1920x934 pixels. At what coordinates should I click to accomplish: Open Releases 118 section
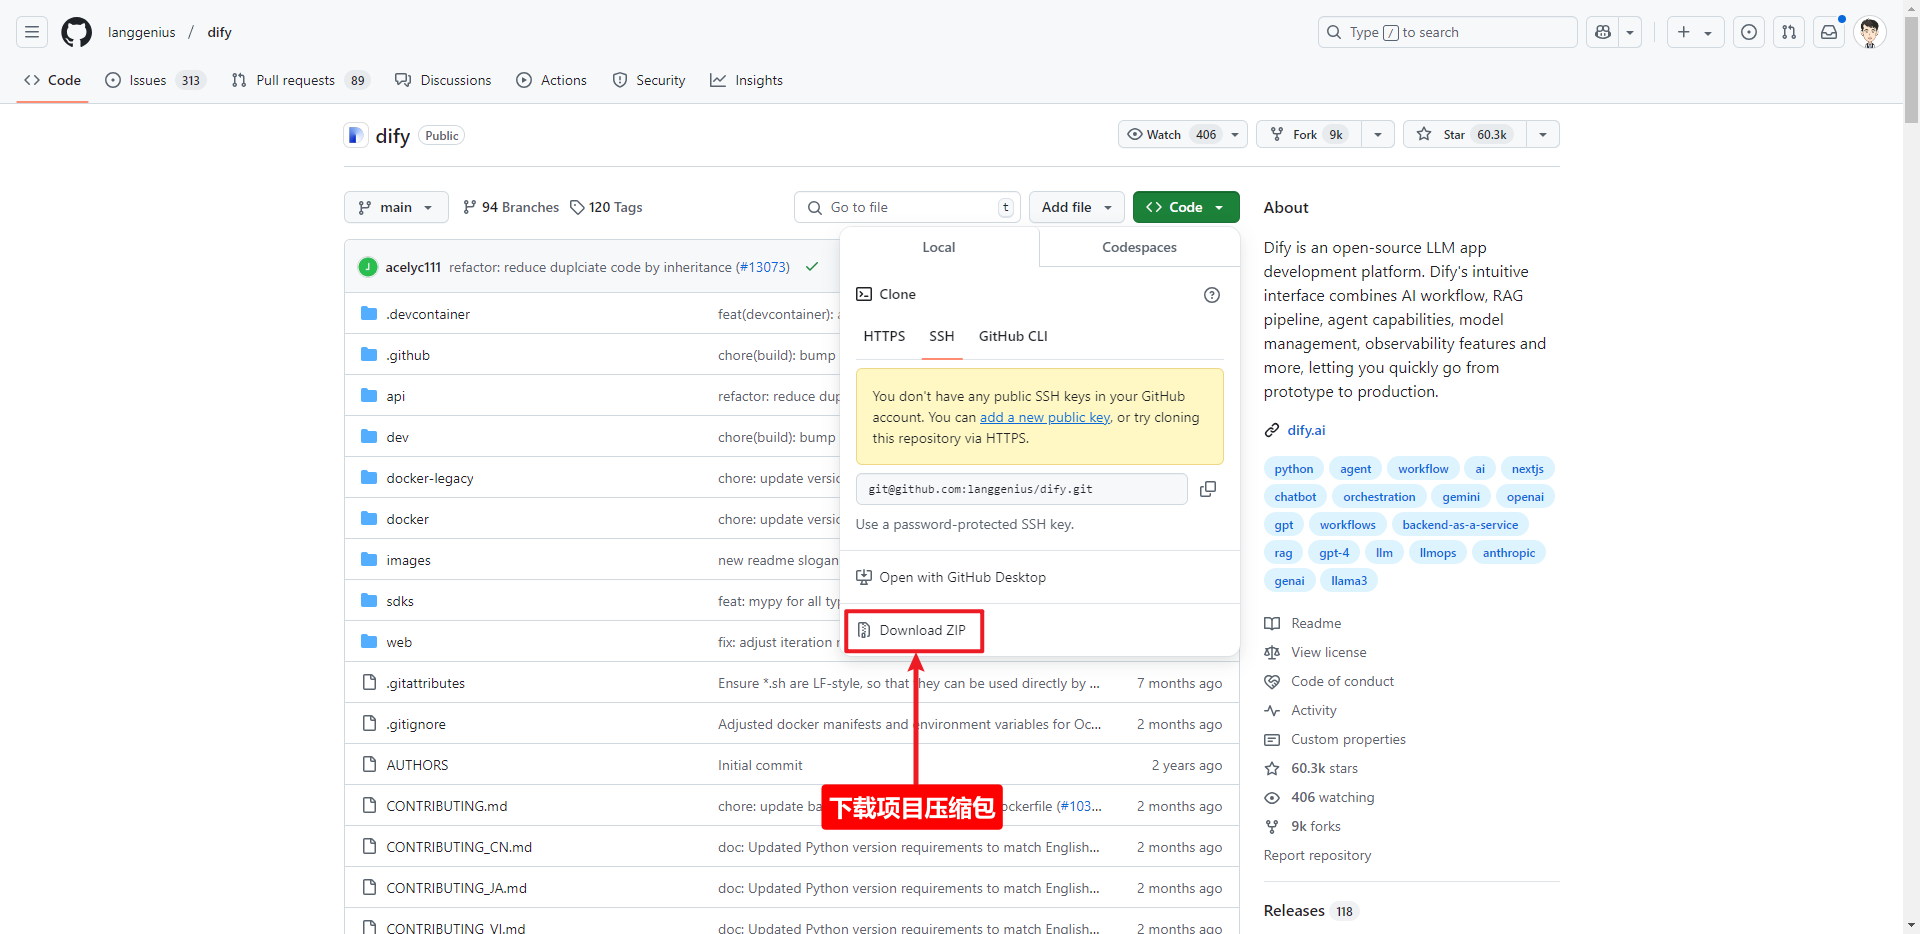coord(1309,911)
